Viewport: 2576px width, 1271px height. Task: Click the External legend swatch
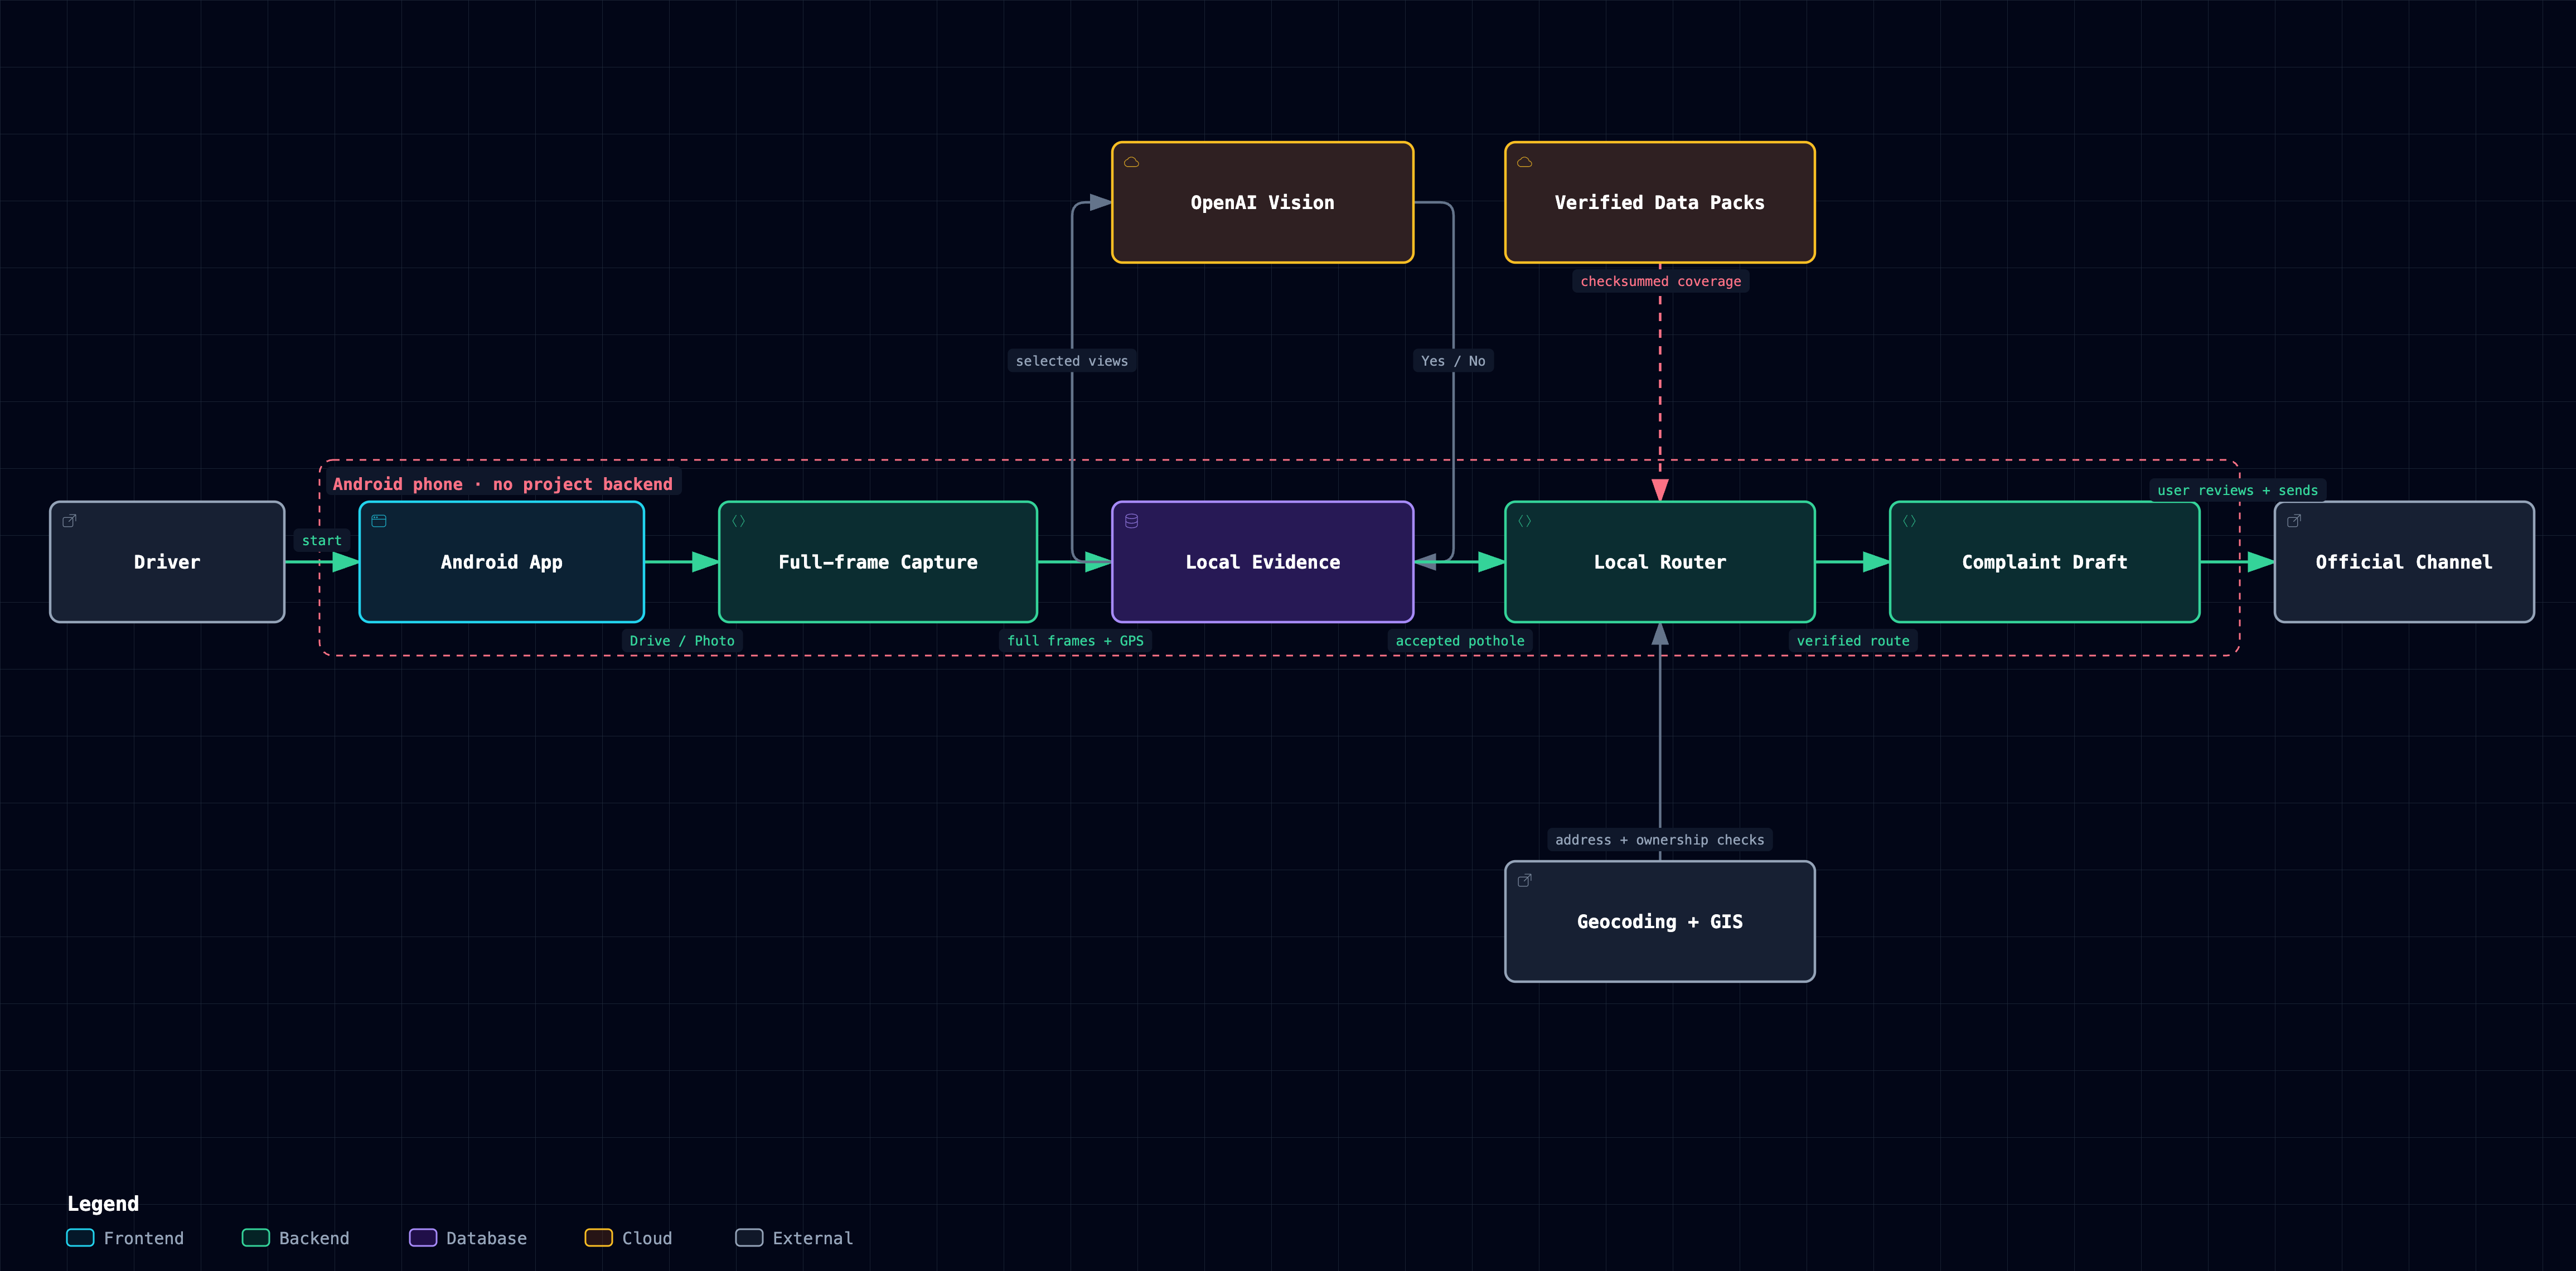749,1238
